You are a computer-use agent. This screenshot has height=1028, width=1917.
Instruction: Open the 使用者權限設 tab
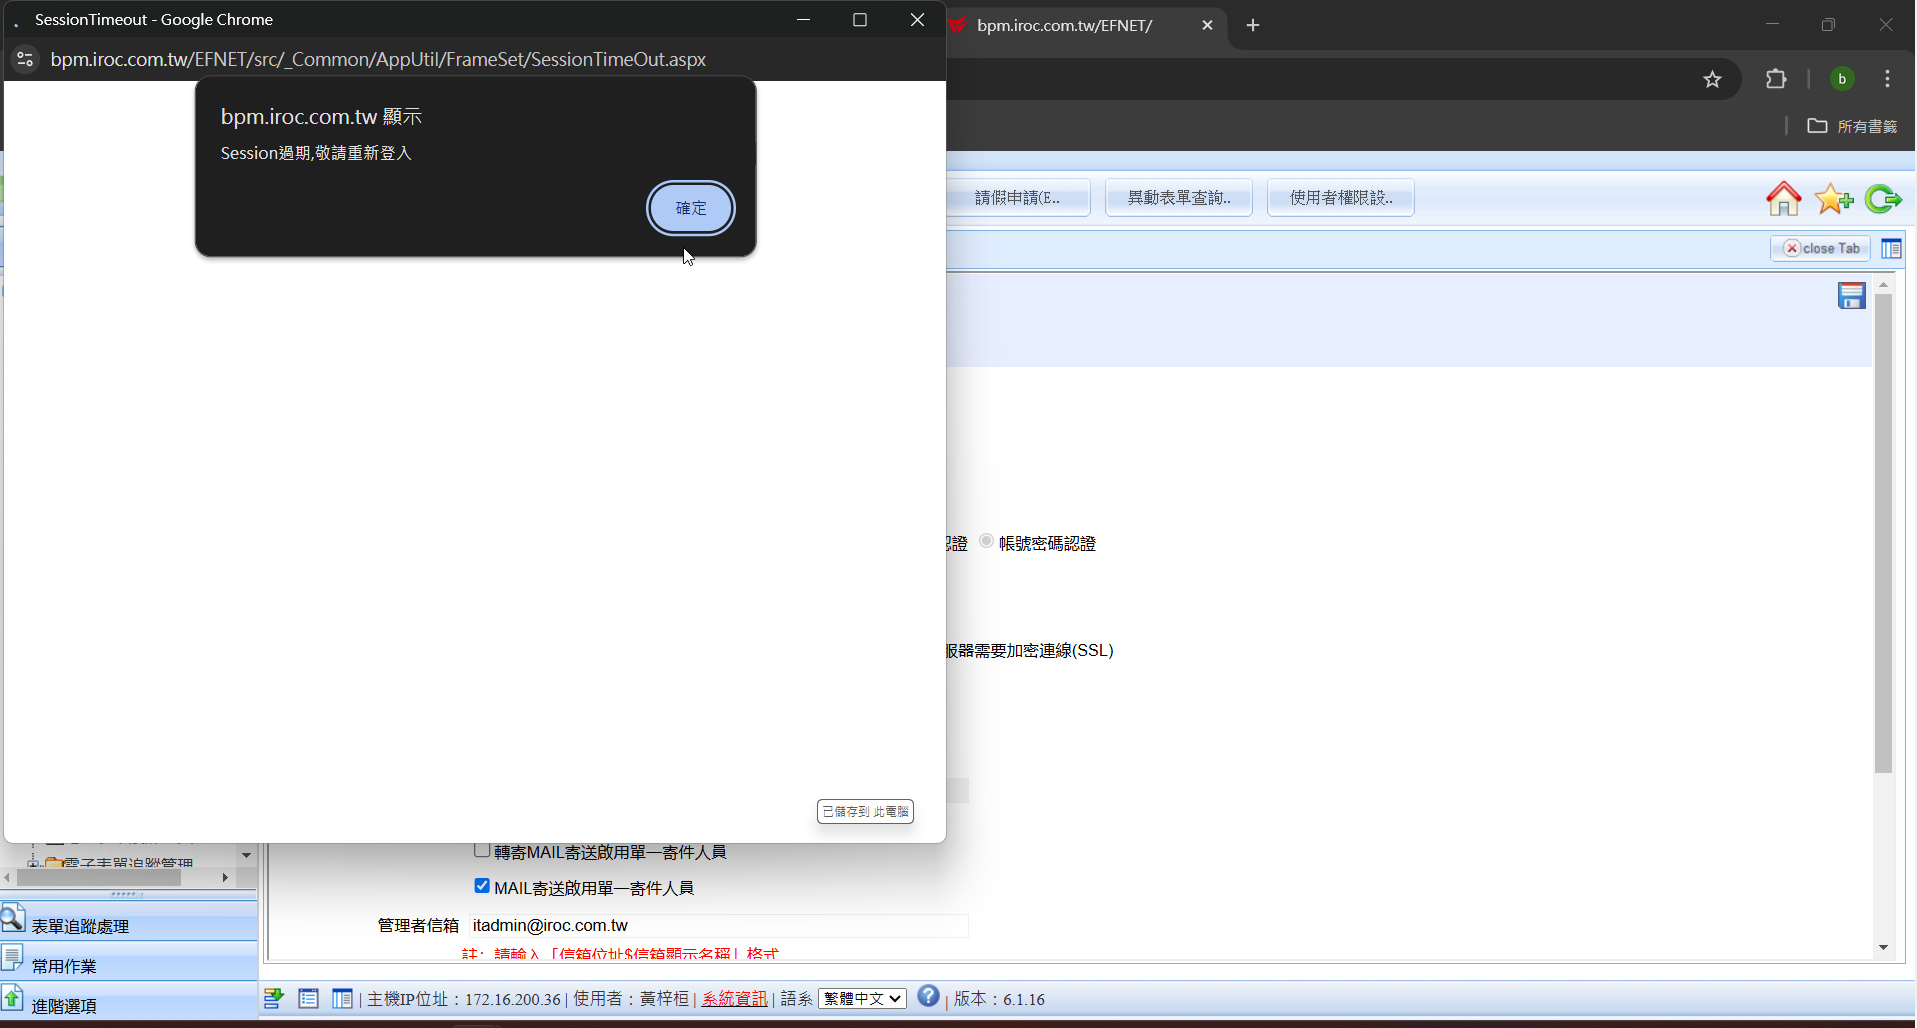tap(1340, 198)
